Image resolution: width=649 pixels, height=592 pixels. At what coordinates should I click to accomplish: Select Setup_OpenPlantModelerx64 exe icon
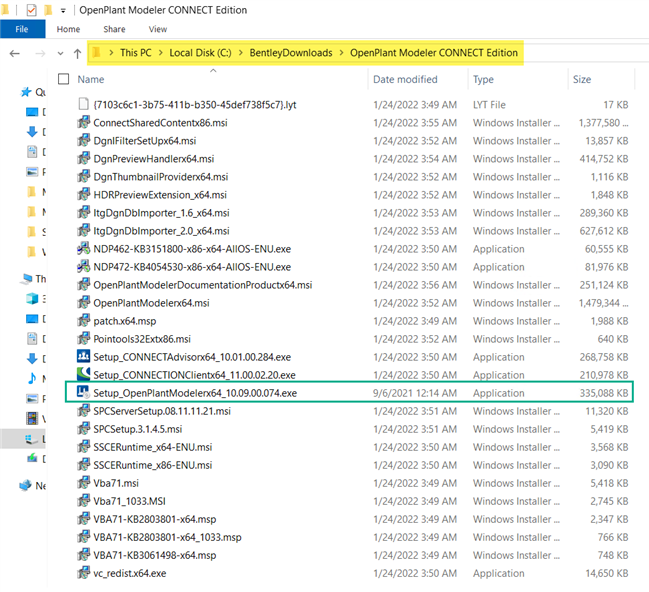click(84, 392)
